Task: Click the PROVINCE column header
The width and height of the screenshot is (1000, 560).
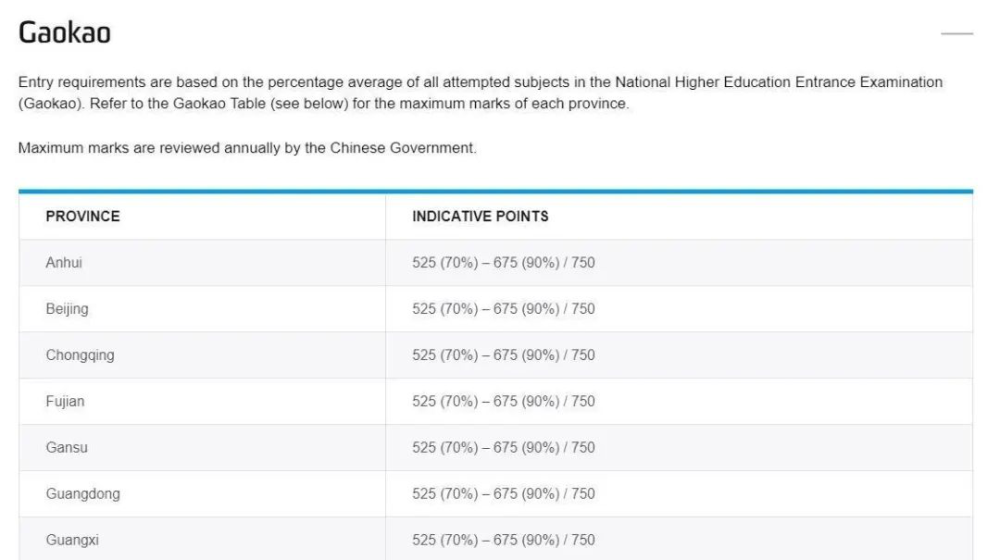Action: (x=83, y=216)
